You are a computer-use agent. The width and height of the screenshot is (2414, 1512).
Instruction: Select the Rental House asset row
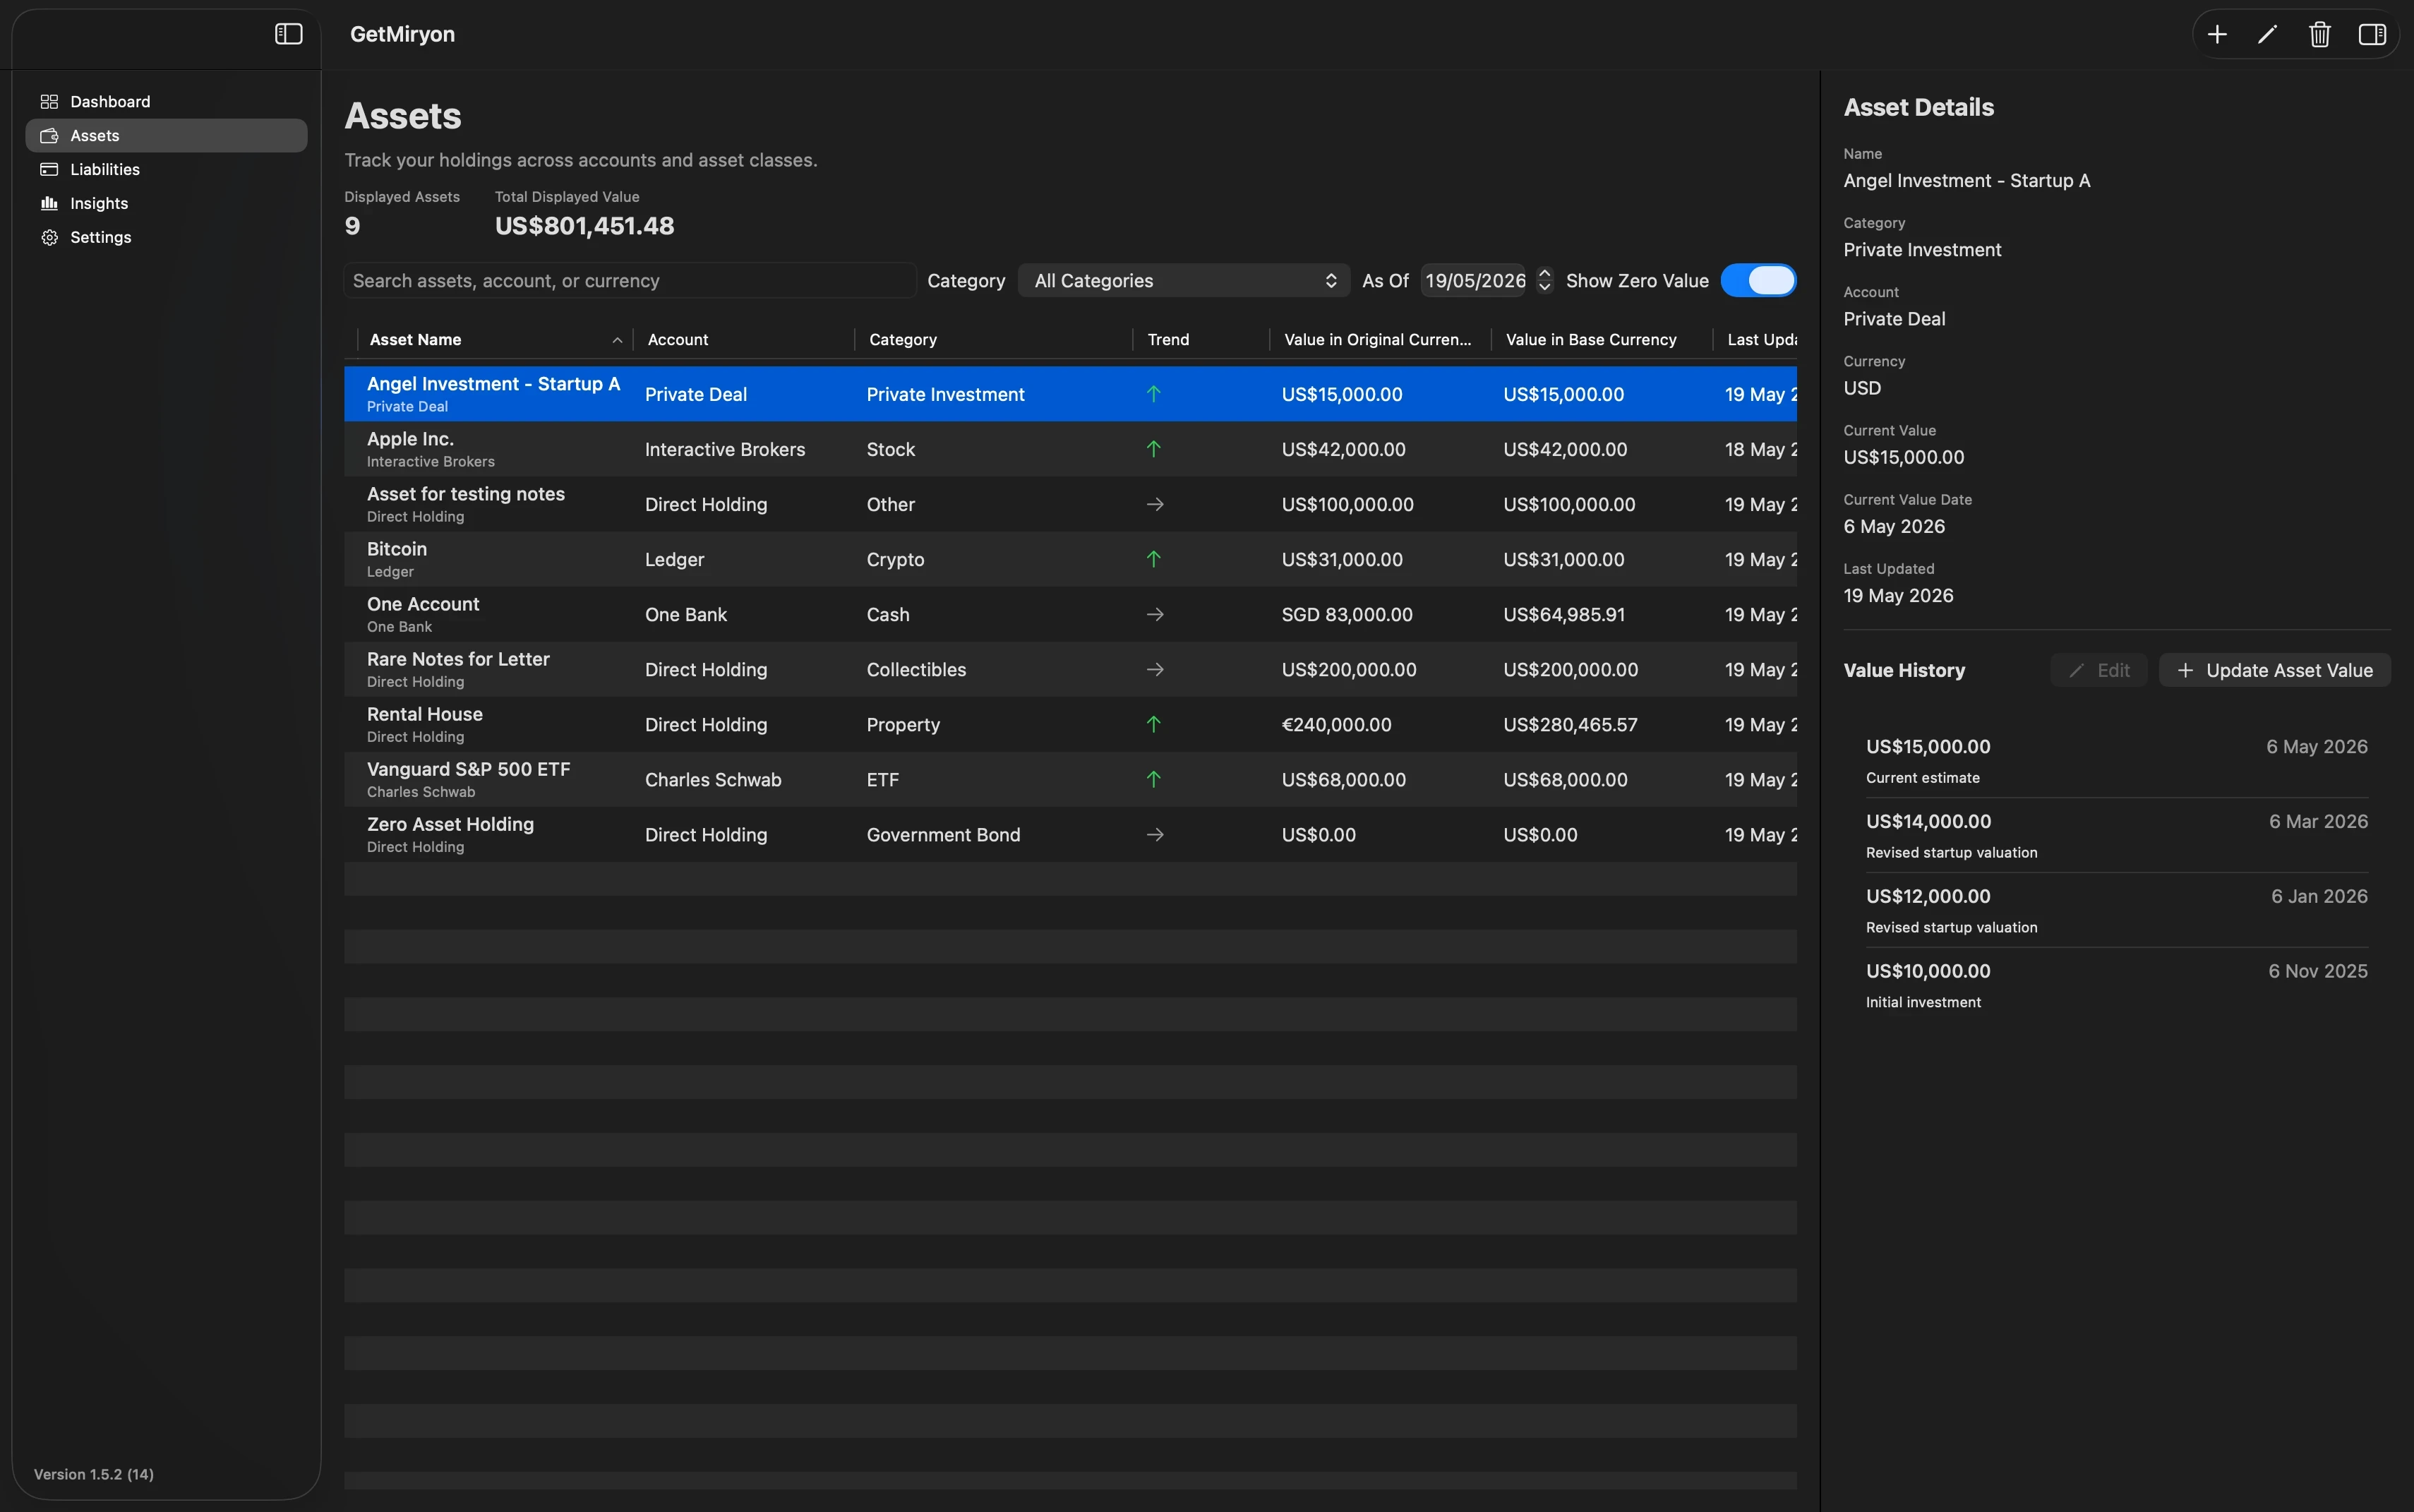coord(1070,724)
